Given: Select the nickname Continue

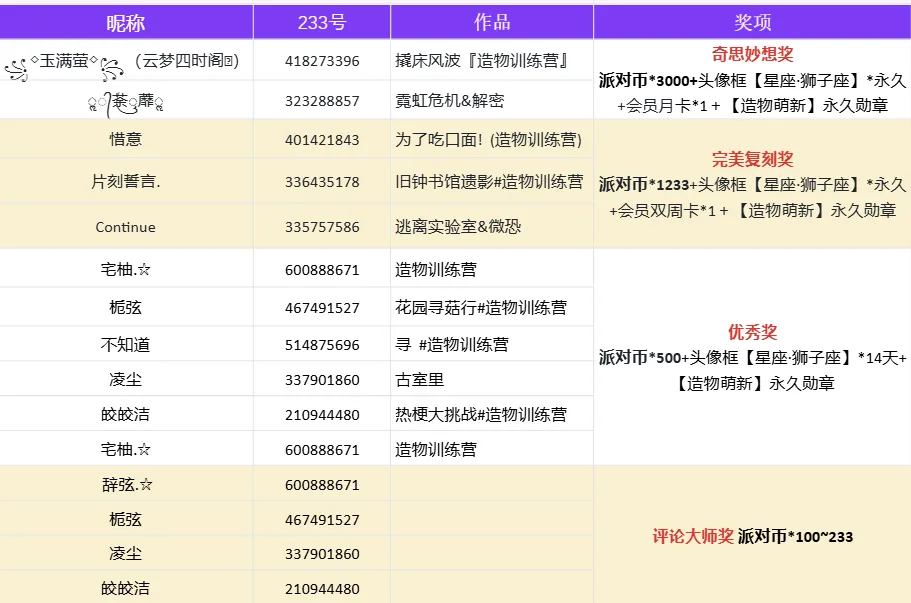Looking at the screenshot, I should pos(125,227).
